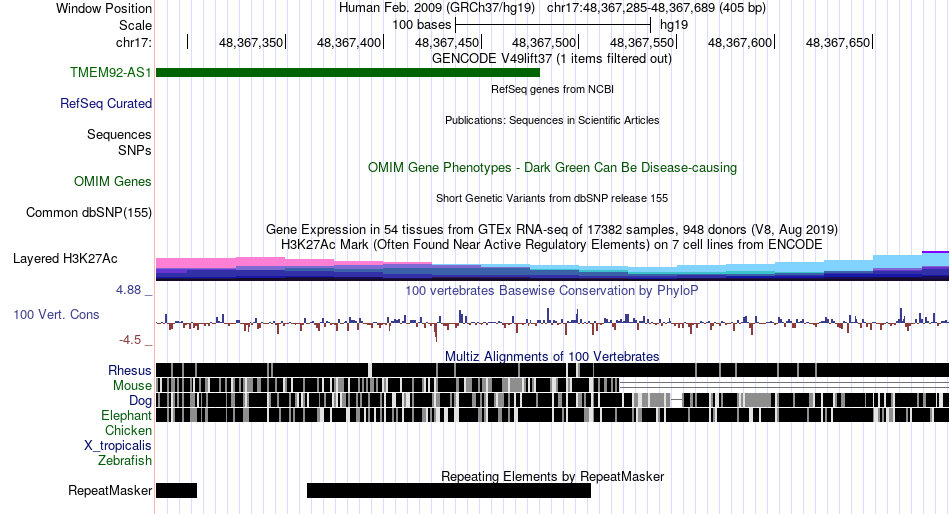This screenshot has height=514, width=950.
Task: Click the GENCODE V49lift37 track title
Action: [552, 59]
